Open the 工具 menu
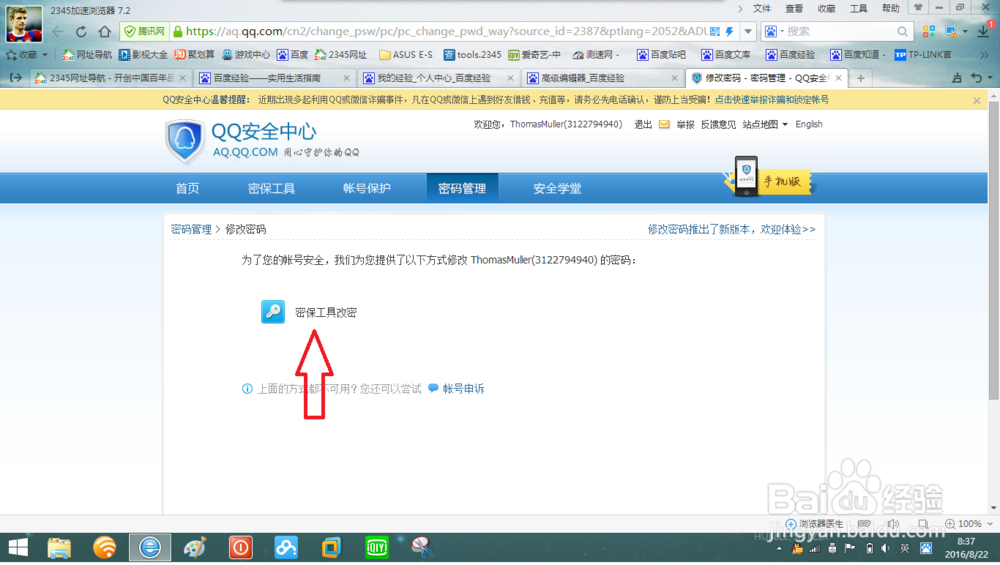1000x565 pixels. coord(858,8)
